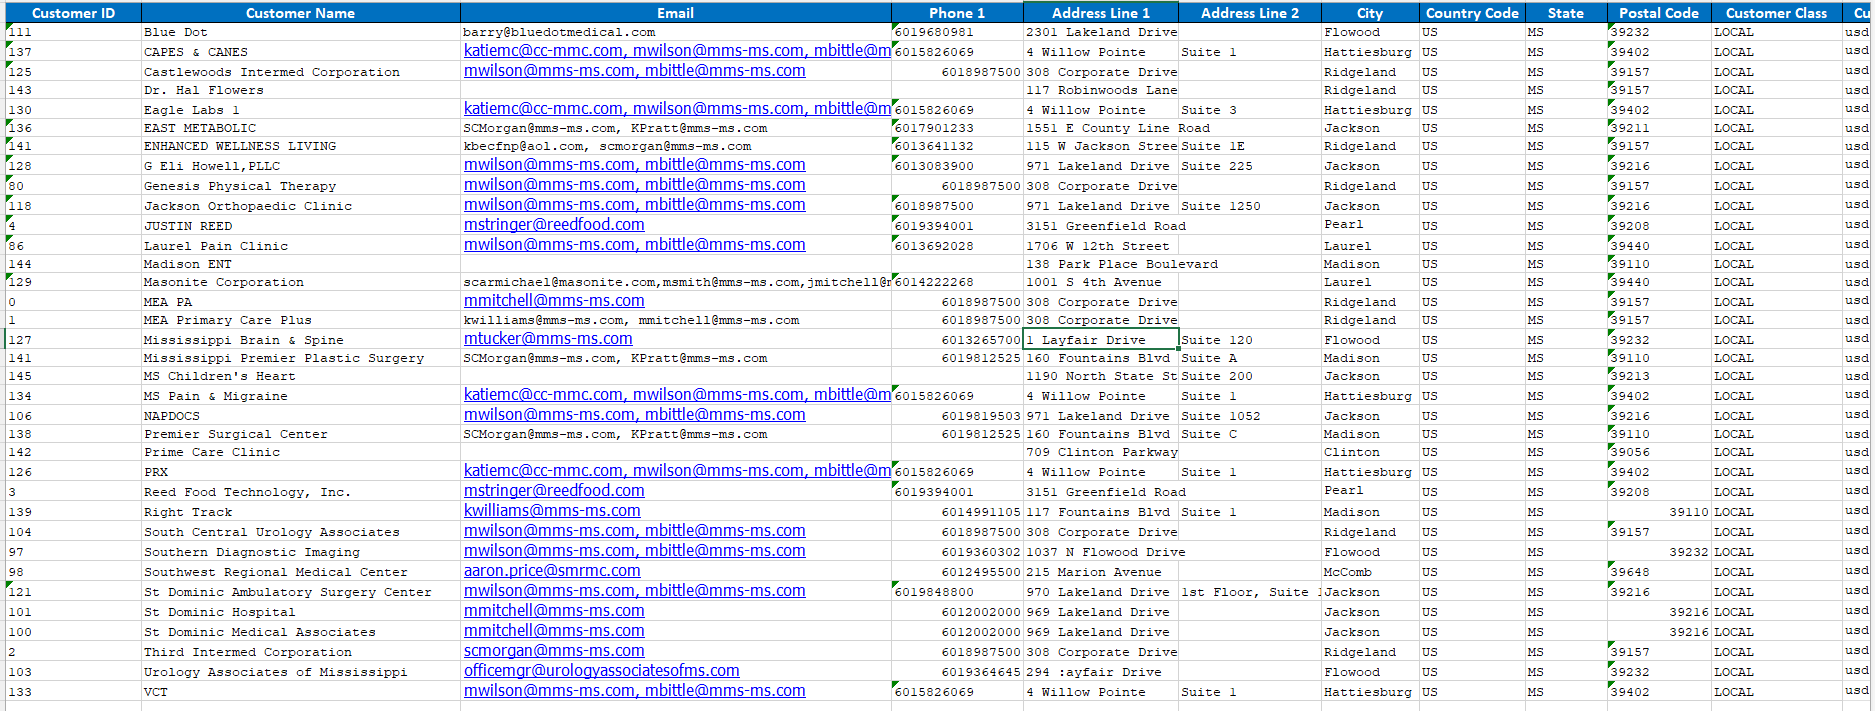
Task: Select the Phone 1 column header
Action: pyautogui.click(x=957, y=13)
